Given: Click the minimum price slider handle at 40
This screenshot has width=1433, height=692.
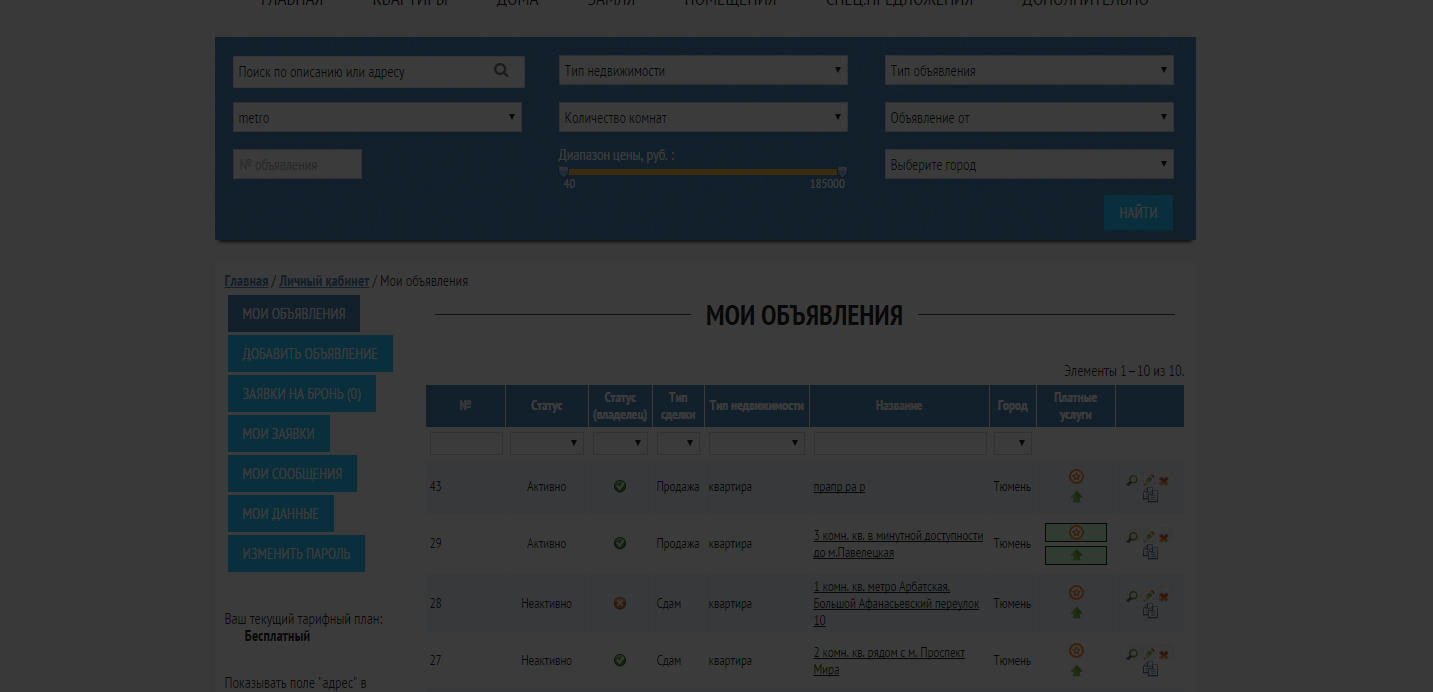Looking at the screenshot, I should click(x=563, y=172).
